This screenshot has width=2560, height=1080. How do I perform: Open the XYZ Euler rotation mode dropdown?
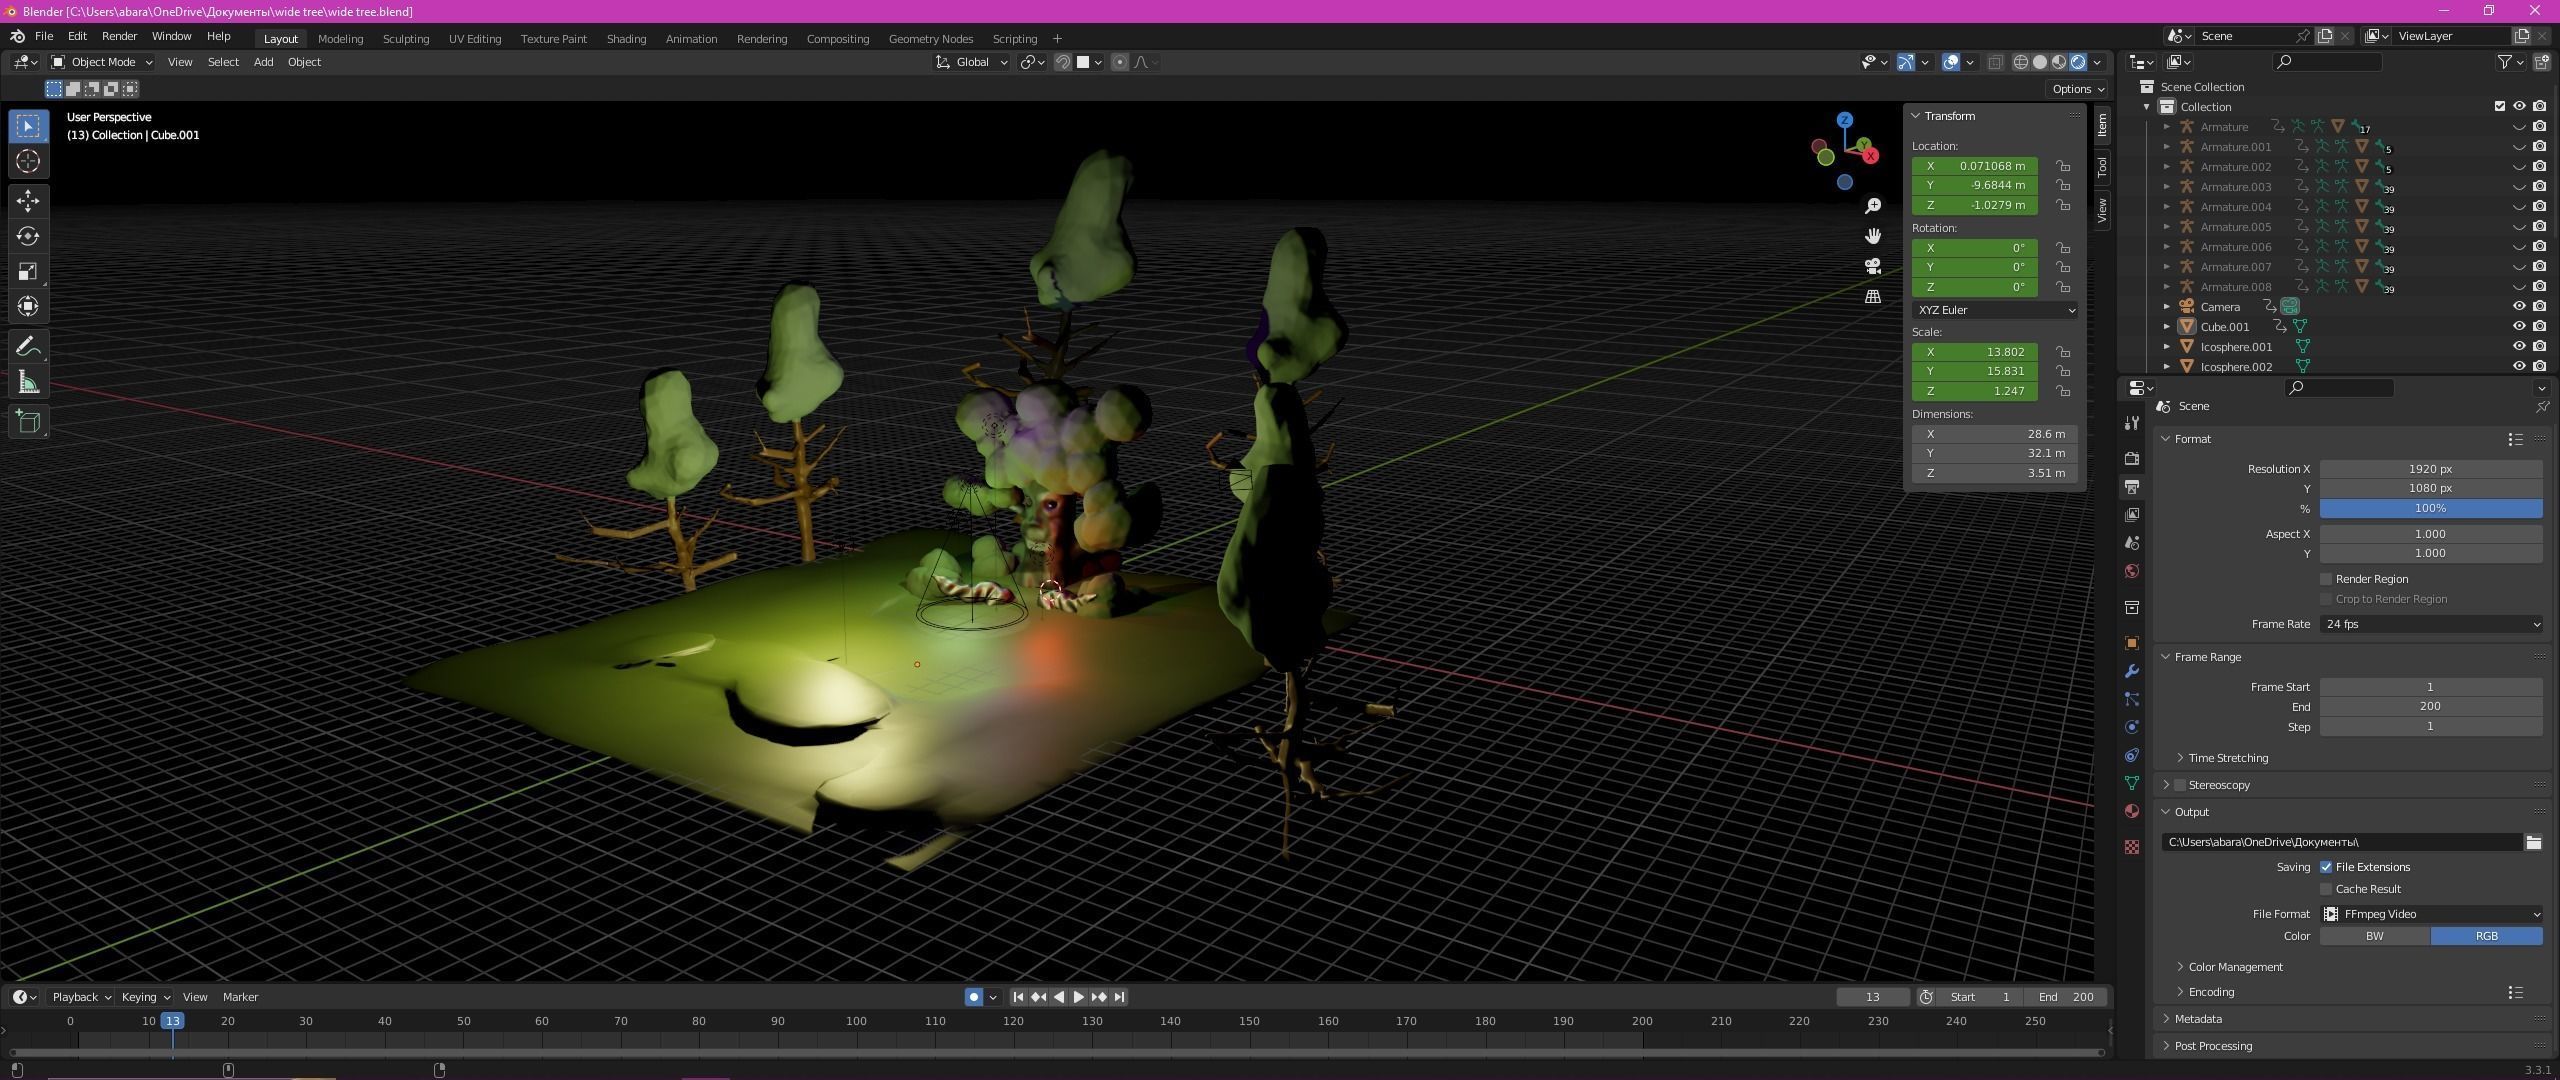pos(1994,310)
